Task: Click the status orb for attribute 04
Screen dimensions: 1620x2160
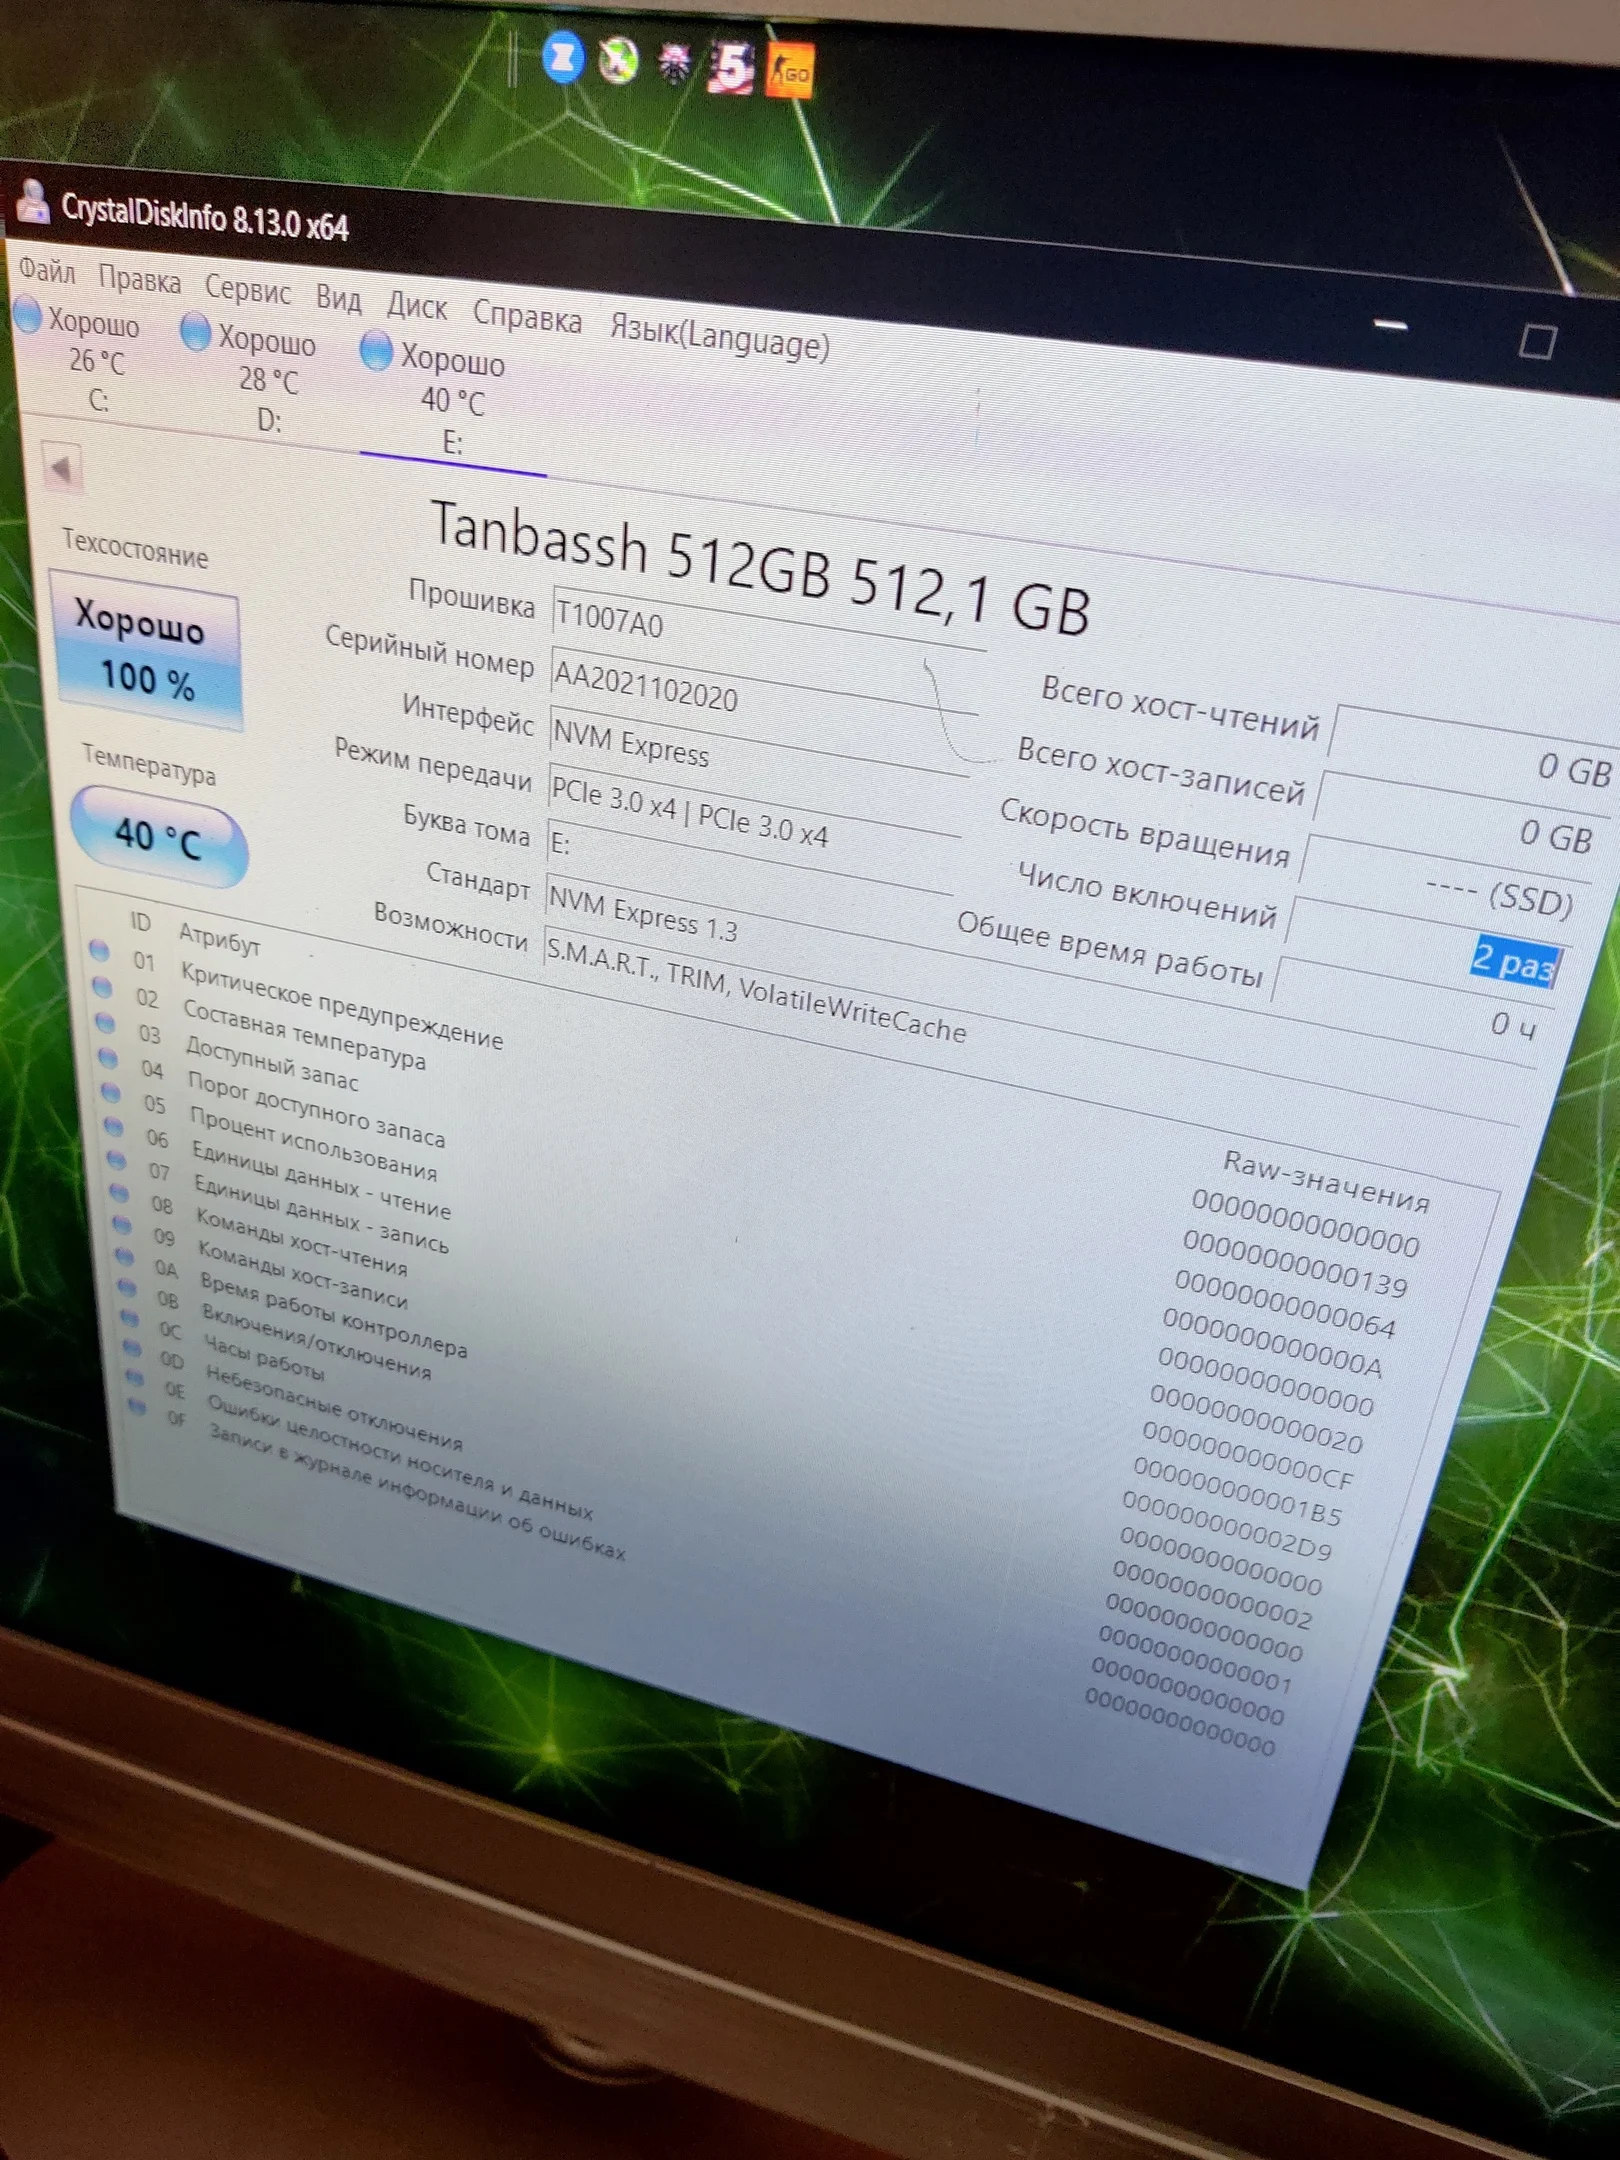Action: coord(108,1058)
